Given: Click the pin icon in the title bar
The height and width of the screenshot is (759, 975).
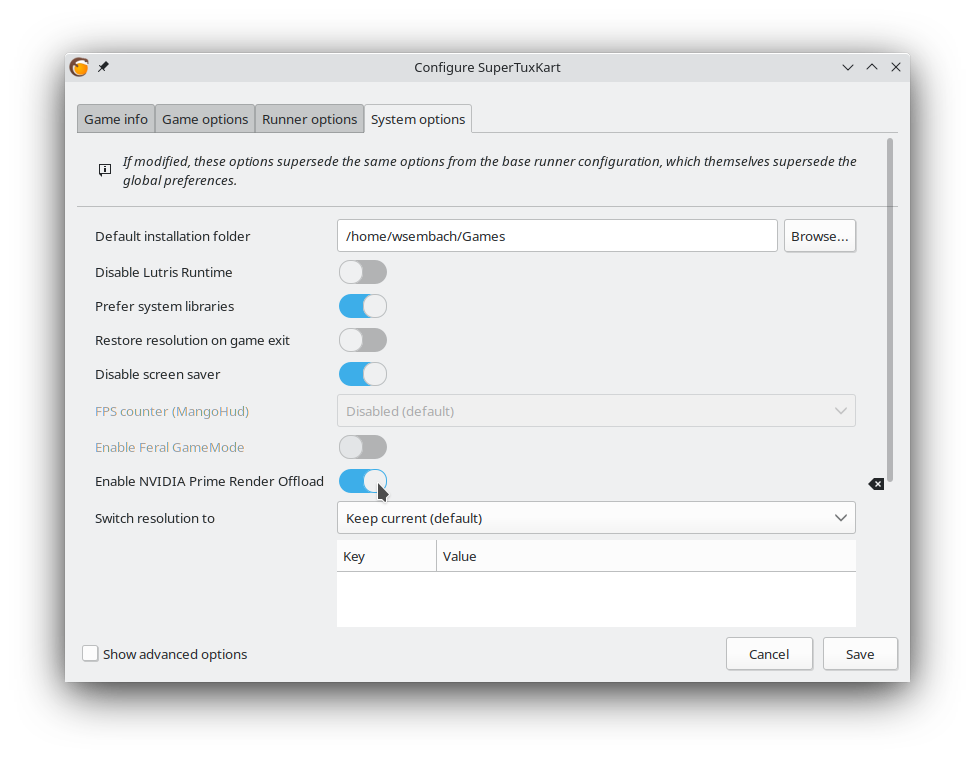Looking at the screenshot, I should [103, 67].
